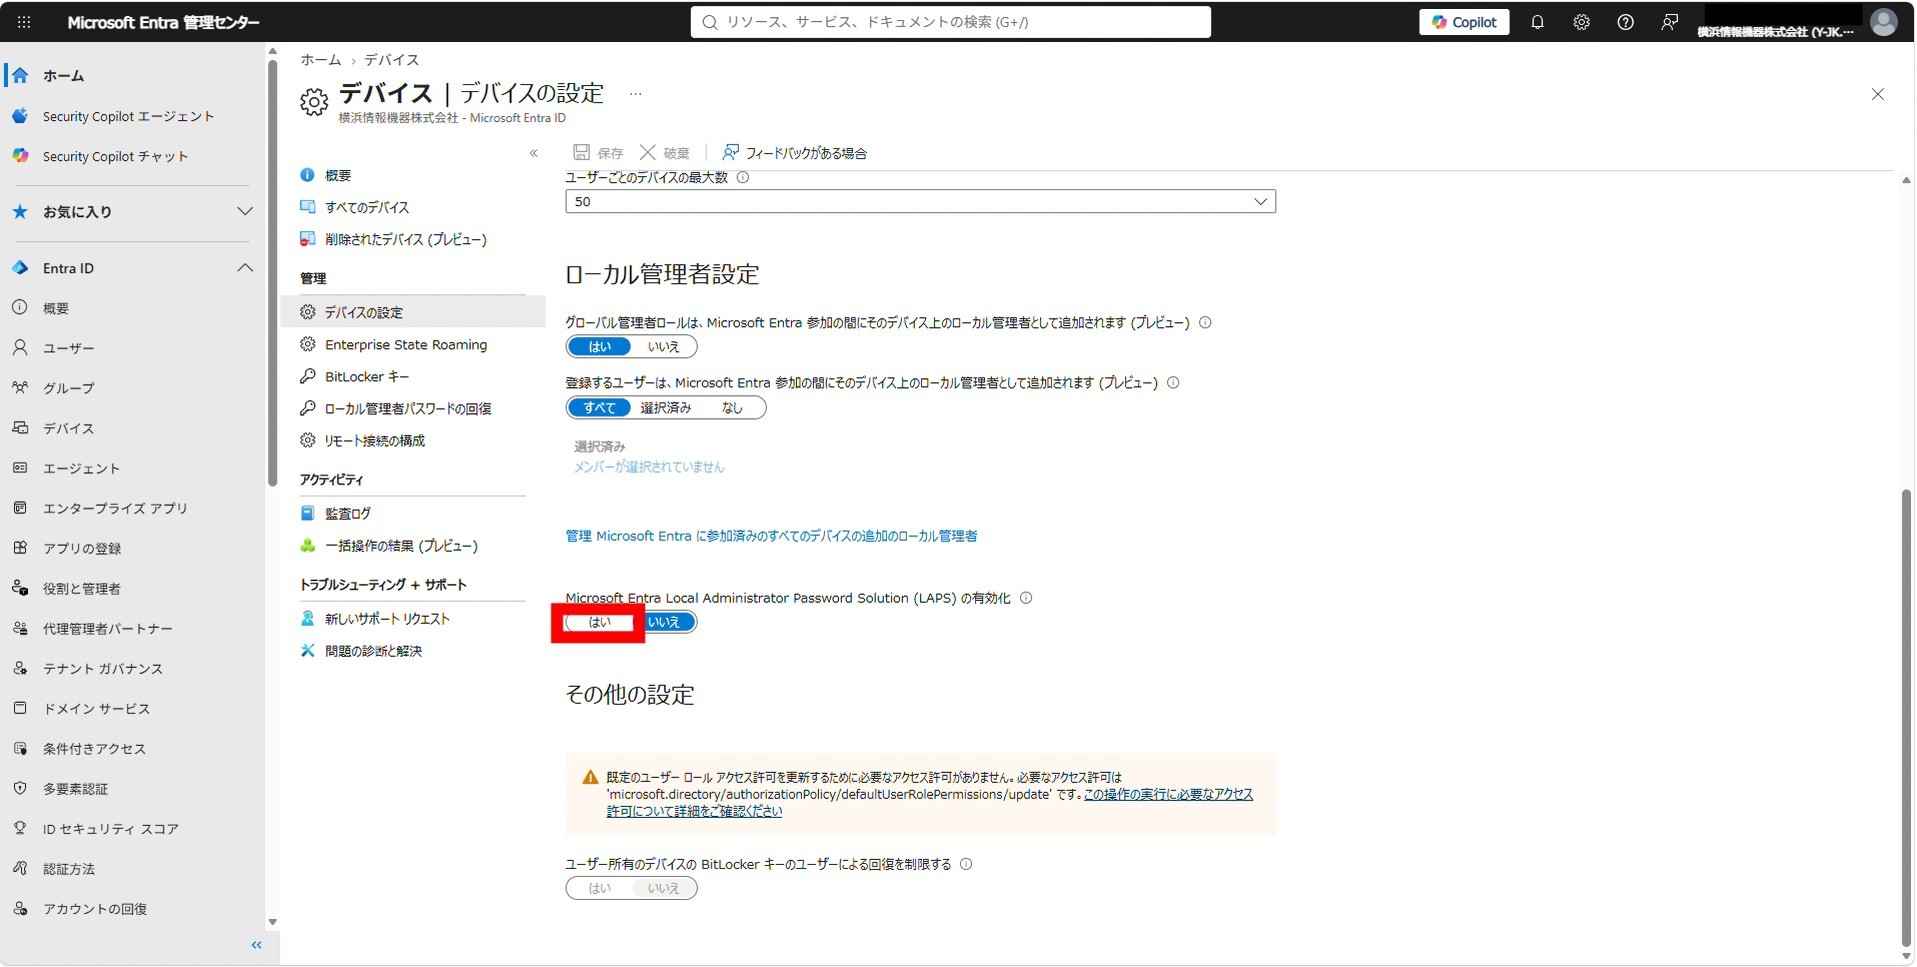Image resolution: width=1917 pixels, height=967 pixels.
Task: Close the device settings blade
Action: point(1877,94)
